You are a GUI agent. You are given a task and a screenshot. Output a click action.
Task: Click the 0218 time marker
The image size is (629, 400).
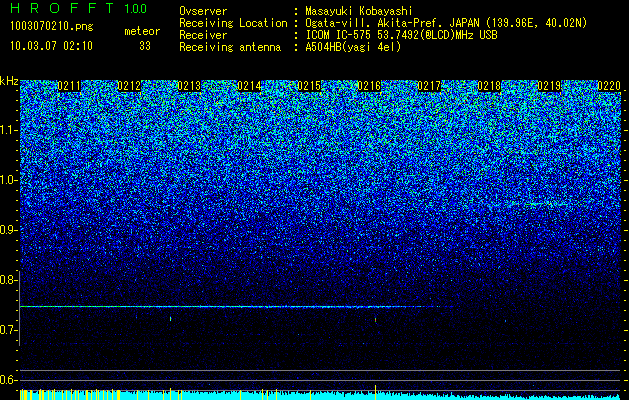[x=489, y=86]
